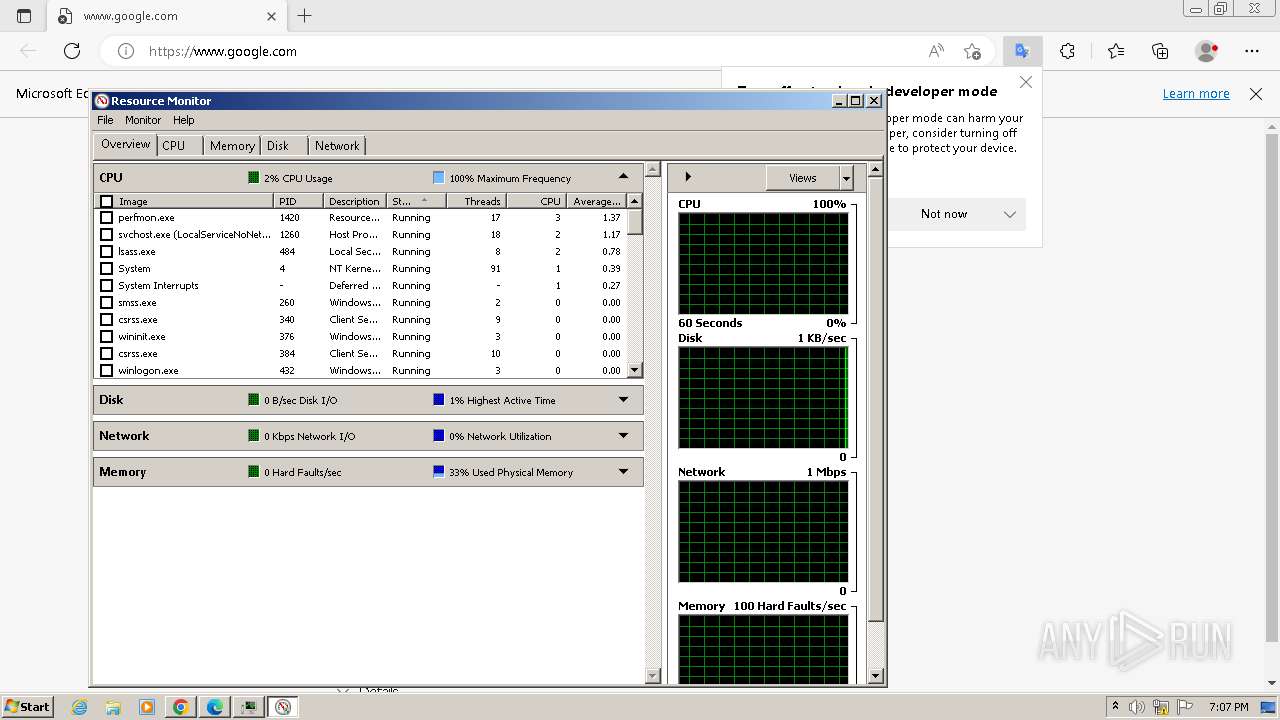The width and height of the screenshot is (1280, 720).
Task: Switch to the Network tab
Action: pyautogui.click(x=337, y=146)
